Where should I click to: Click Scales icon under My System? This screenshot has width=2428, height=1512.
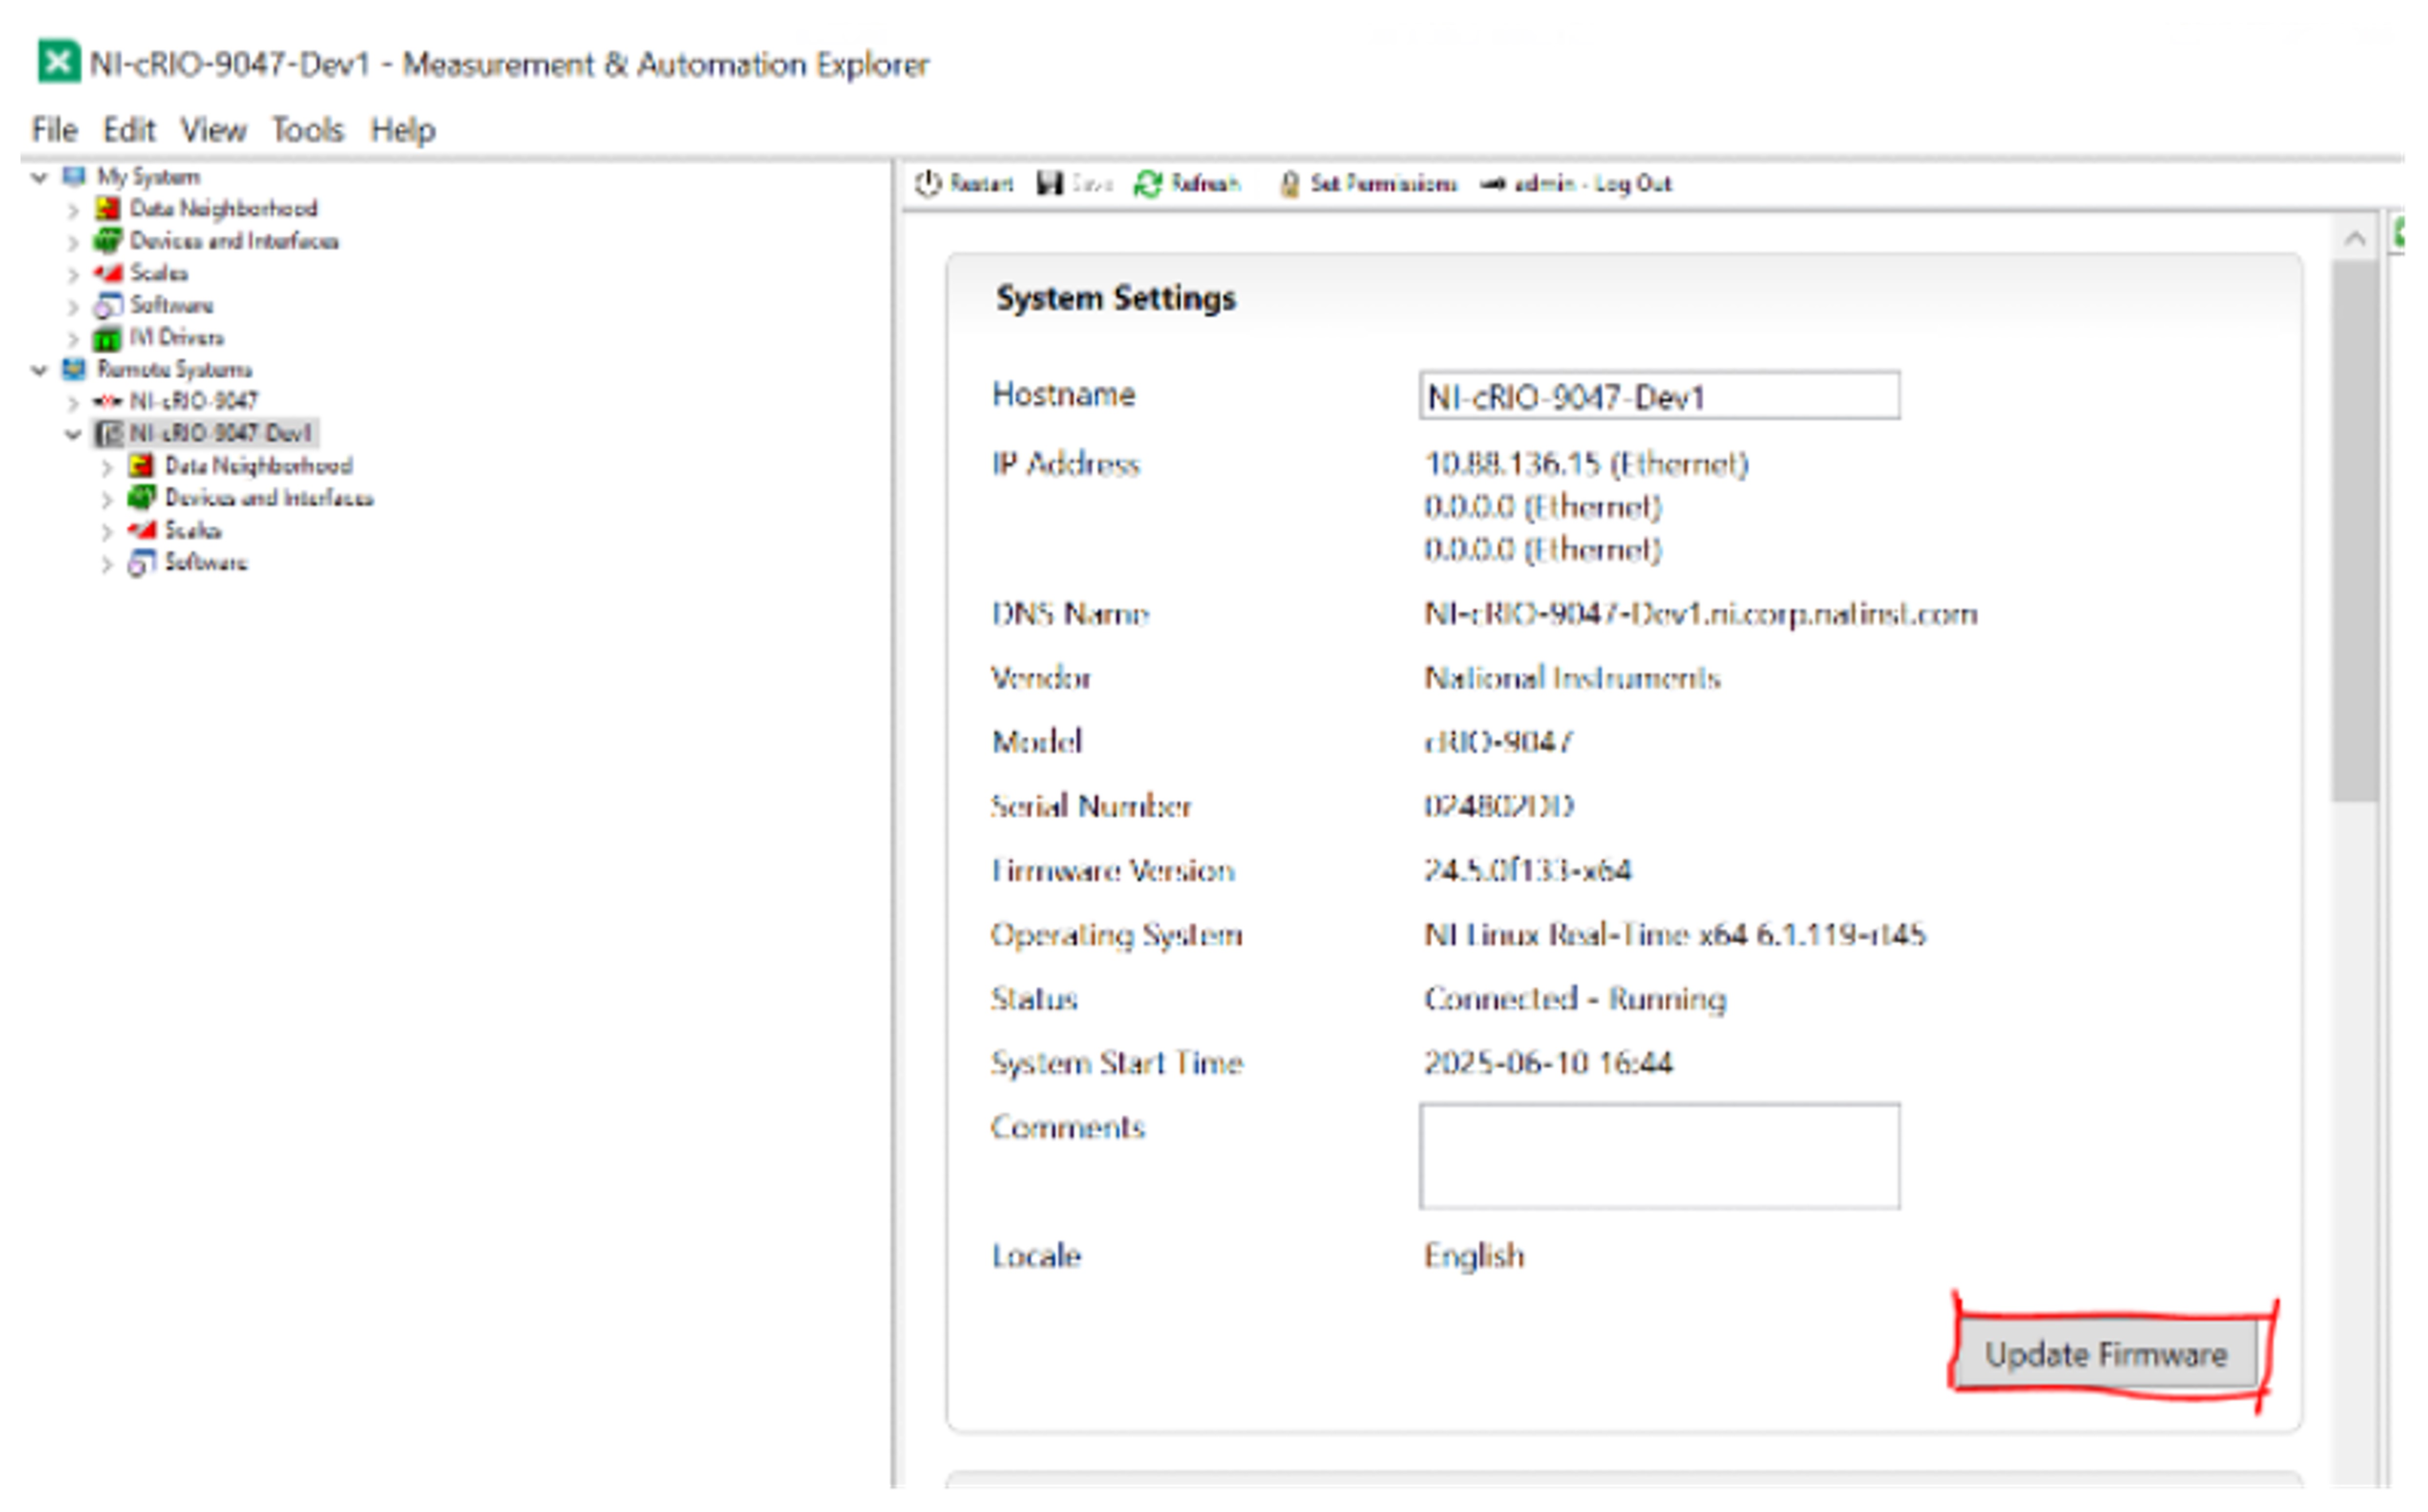coord(107,273)
